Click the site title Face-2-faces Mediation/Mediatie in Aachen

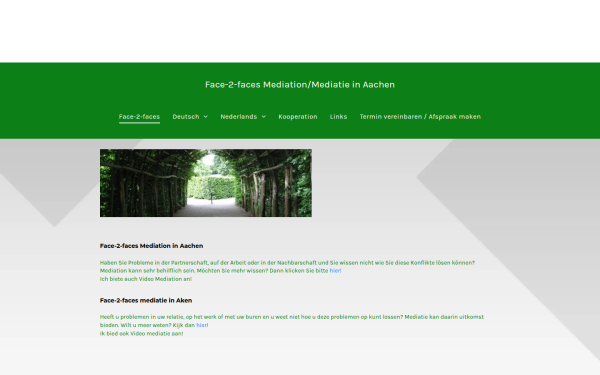tap(300, 85)
